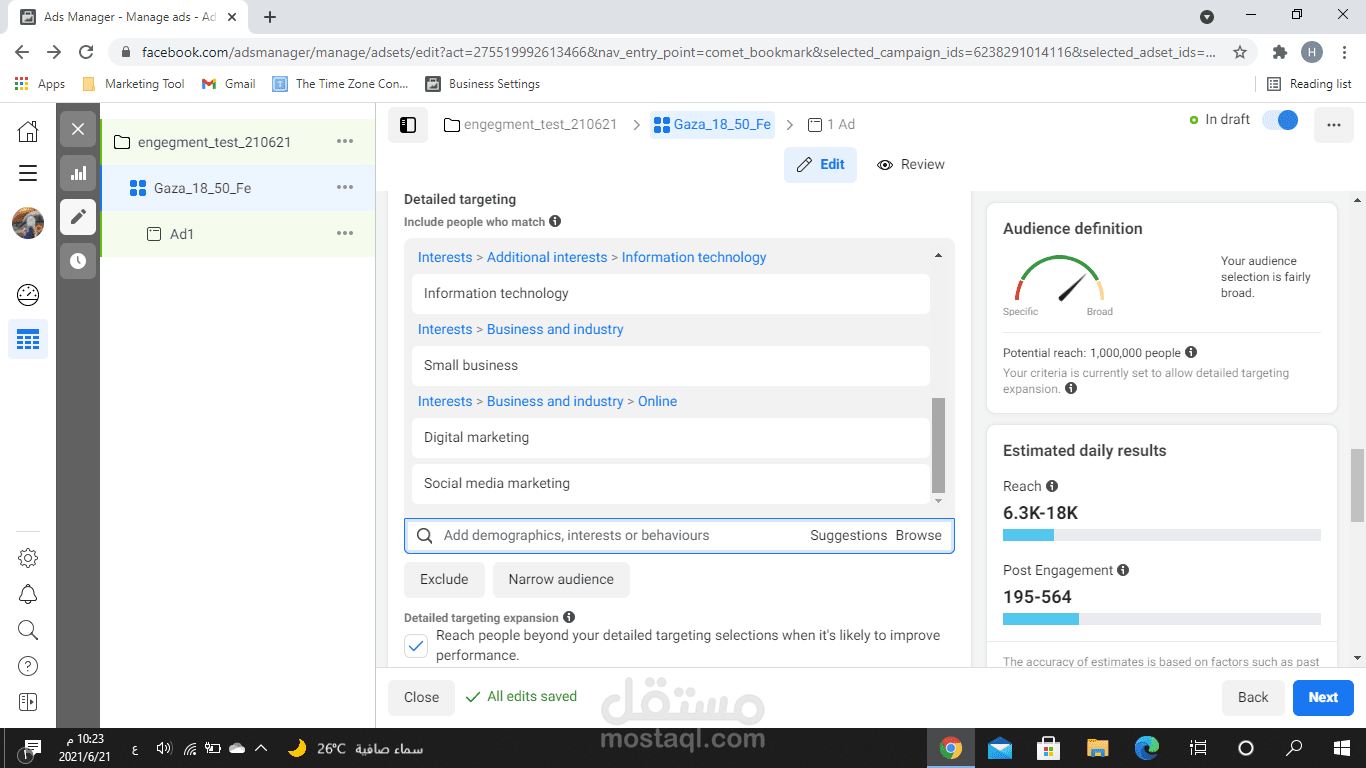This screenshot has width=1366, height=768.
Task: Open Business Settings bookmark
Action: click(x=483, y=84)
